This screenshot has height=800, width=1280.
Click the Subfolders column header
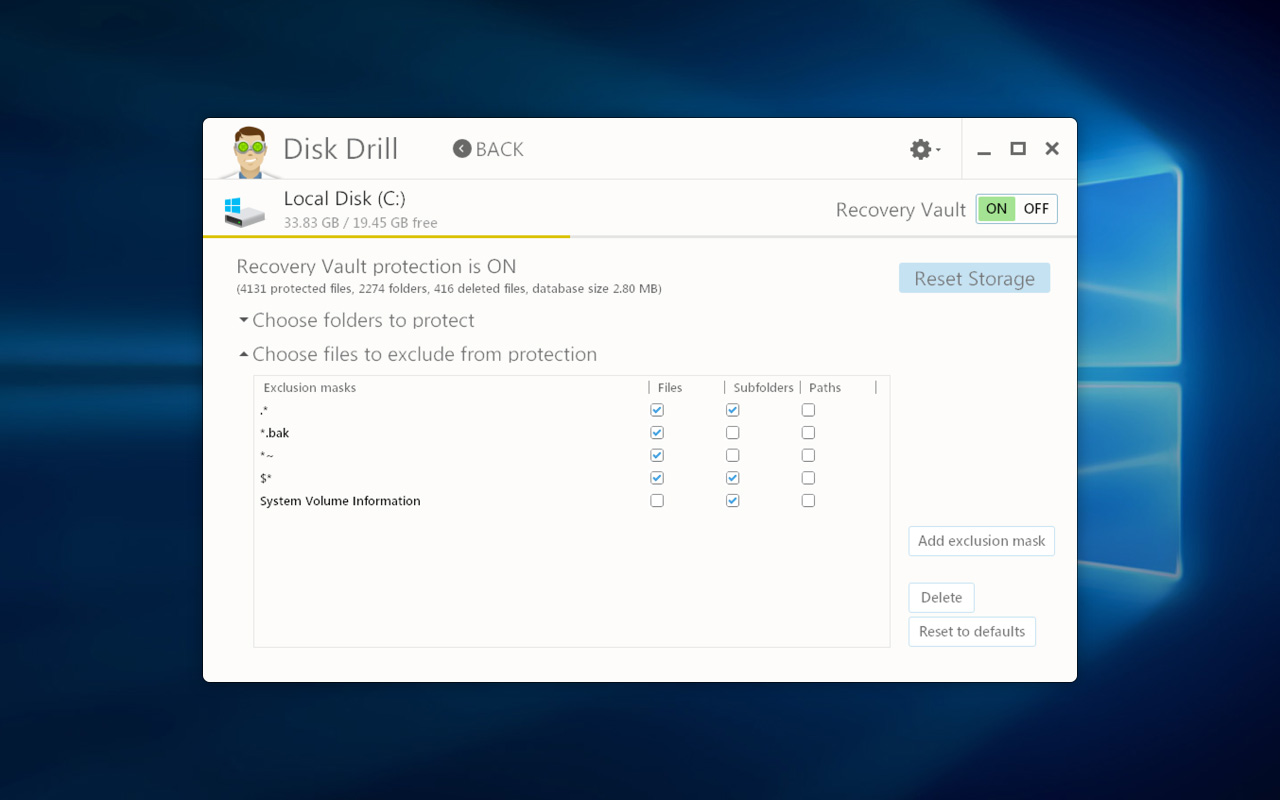pos(763,388)
